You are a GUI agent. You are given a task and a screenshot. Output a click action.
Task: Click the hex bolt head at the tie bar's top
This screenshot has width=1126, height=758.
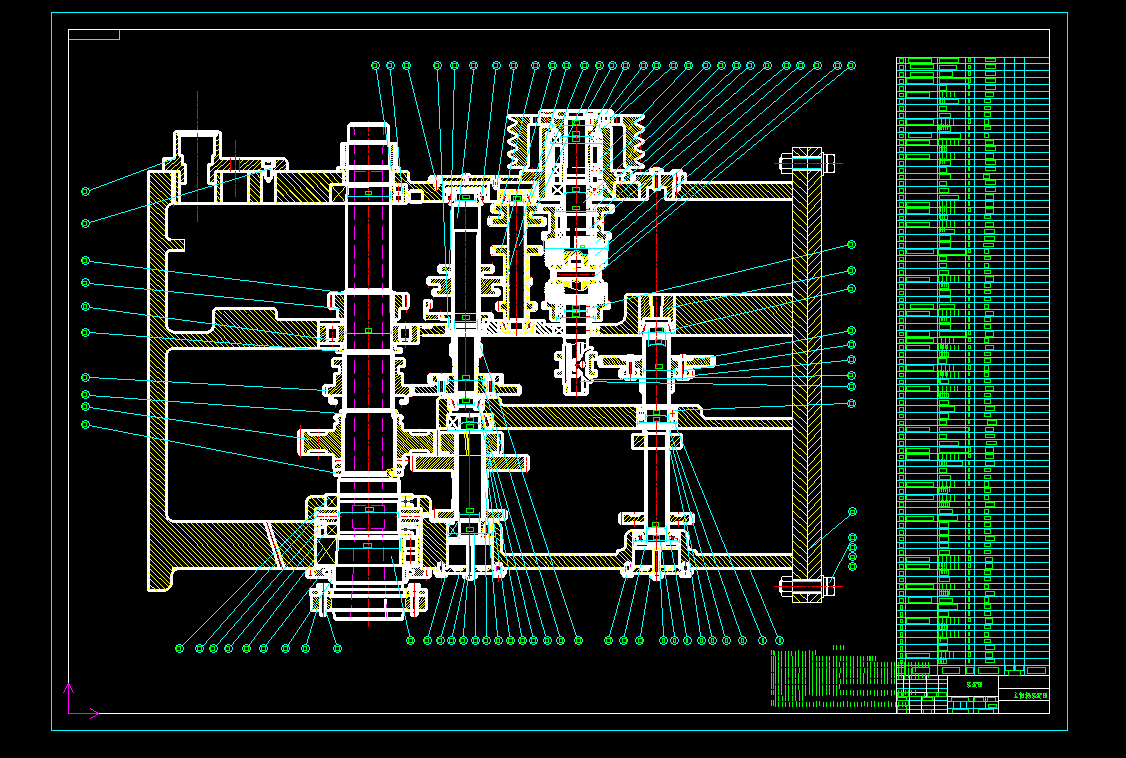click(828, 164)
